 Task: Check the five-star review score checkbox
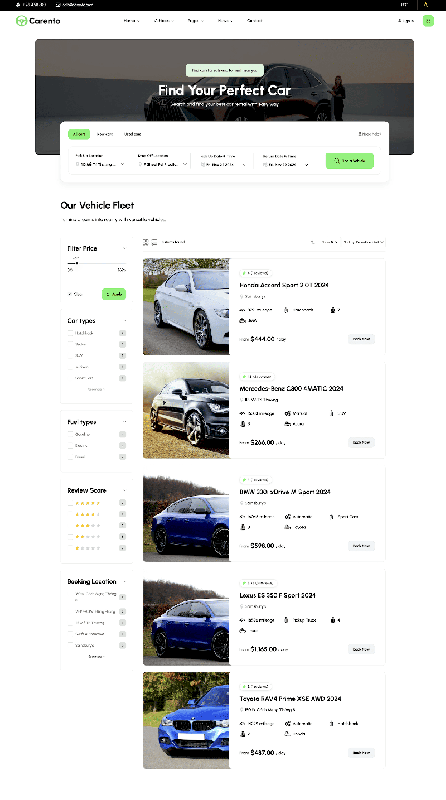(x=70, y=503)
